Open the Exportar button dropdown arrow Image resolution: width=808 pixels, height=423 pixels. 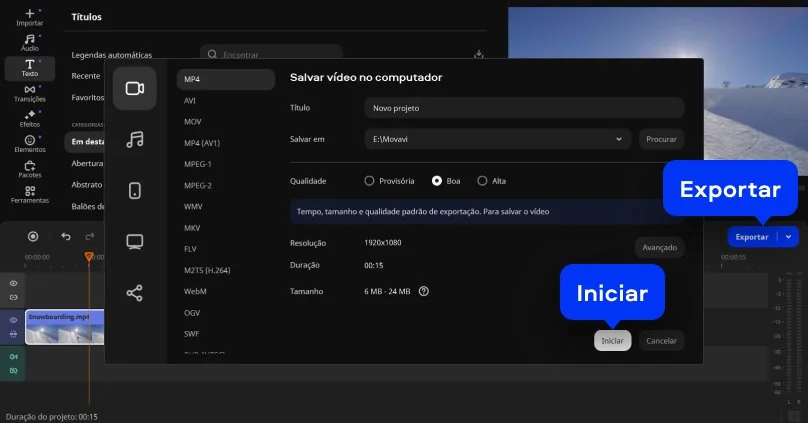(789, 237)
